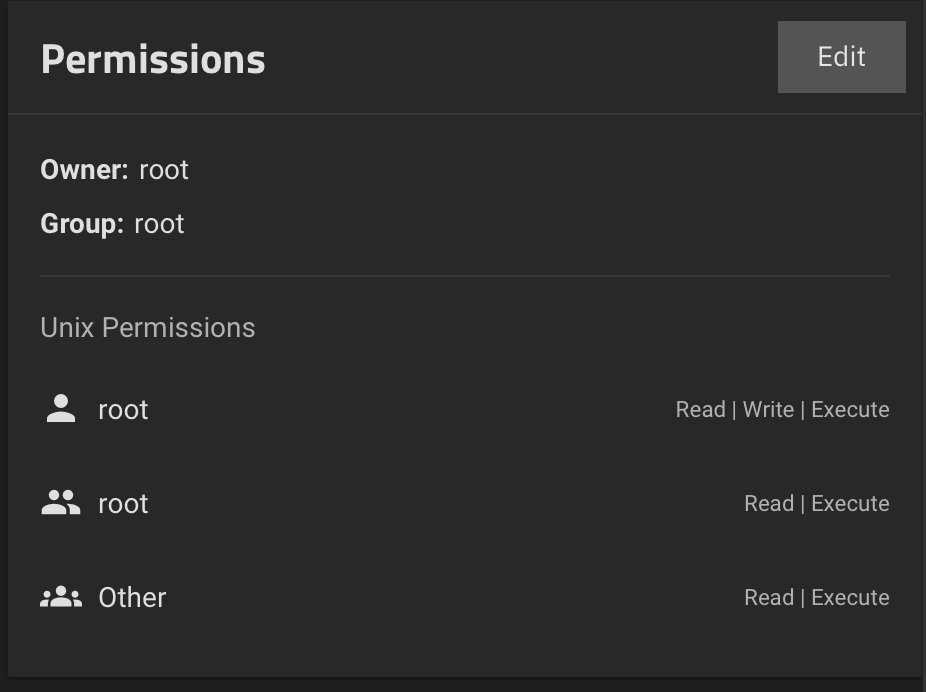Click the two-person group icon
The image size is (926, 692).
click(61, 502)
